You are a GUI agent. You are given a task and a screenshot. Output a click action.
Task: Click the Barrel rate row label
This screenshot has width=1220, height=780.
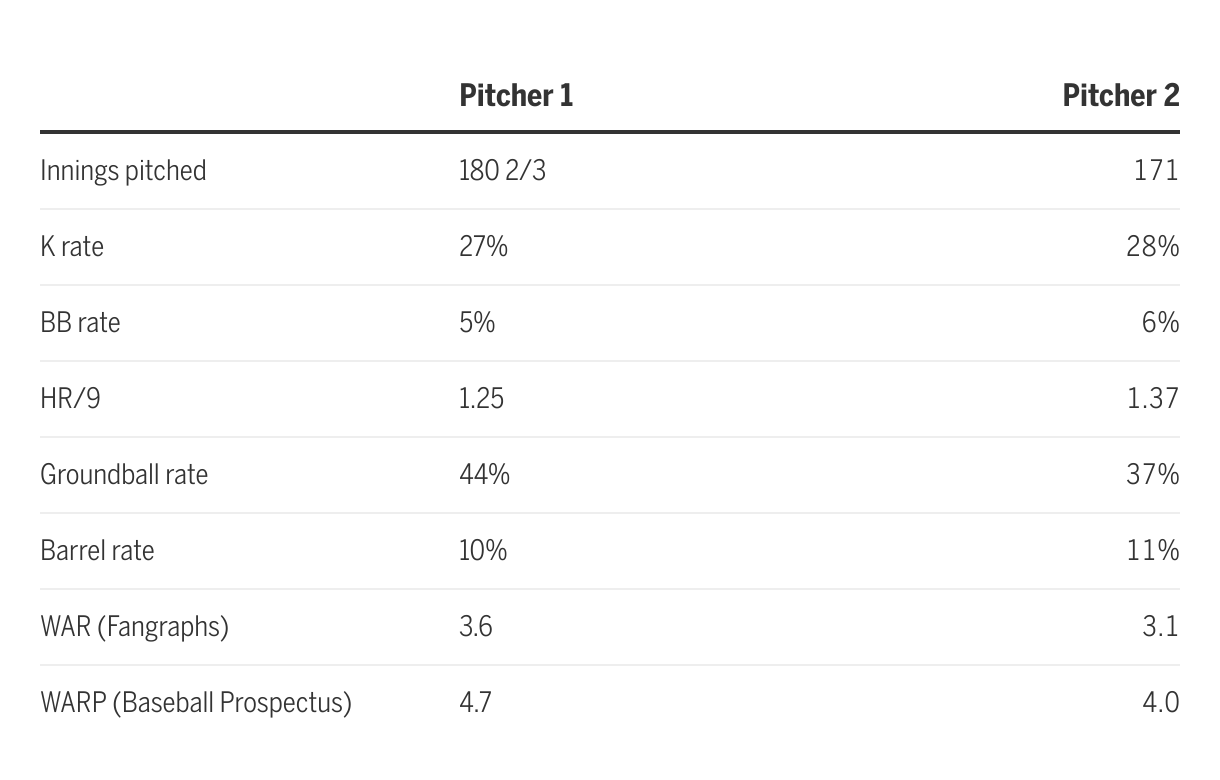97,550
